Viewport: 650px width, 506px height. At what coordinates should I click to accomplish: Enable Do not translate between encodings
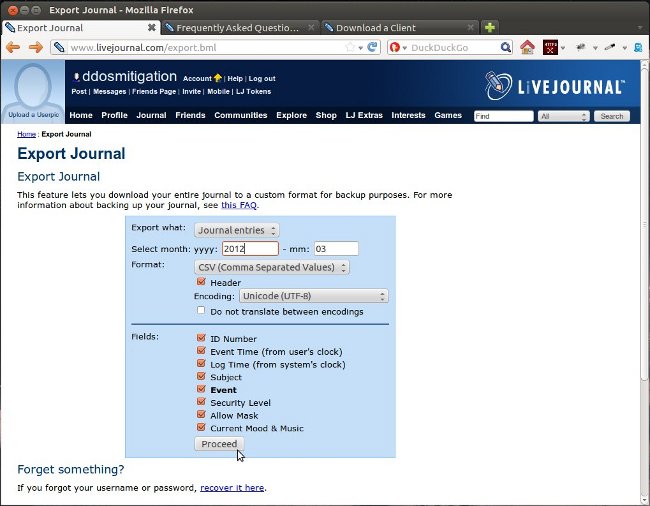point(202,311)
